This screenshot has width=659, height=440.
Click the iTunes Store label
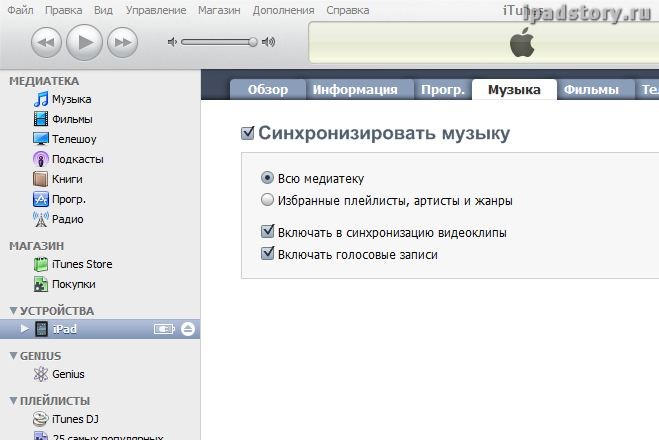(82, 264)
